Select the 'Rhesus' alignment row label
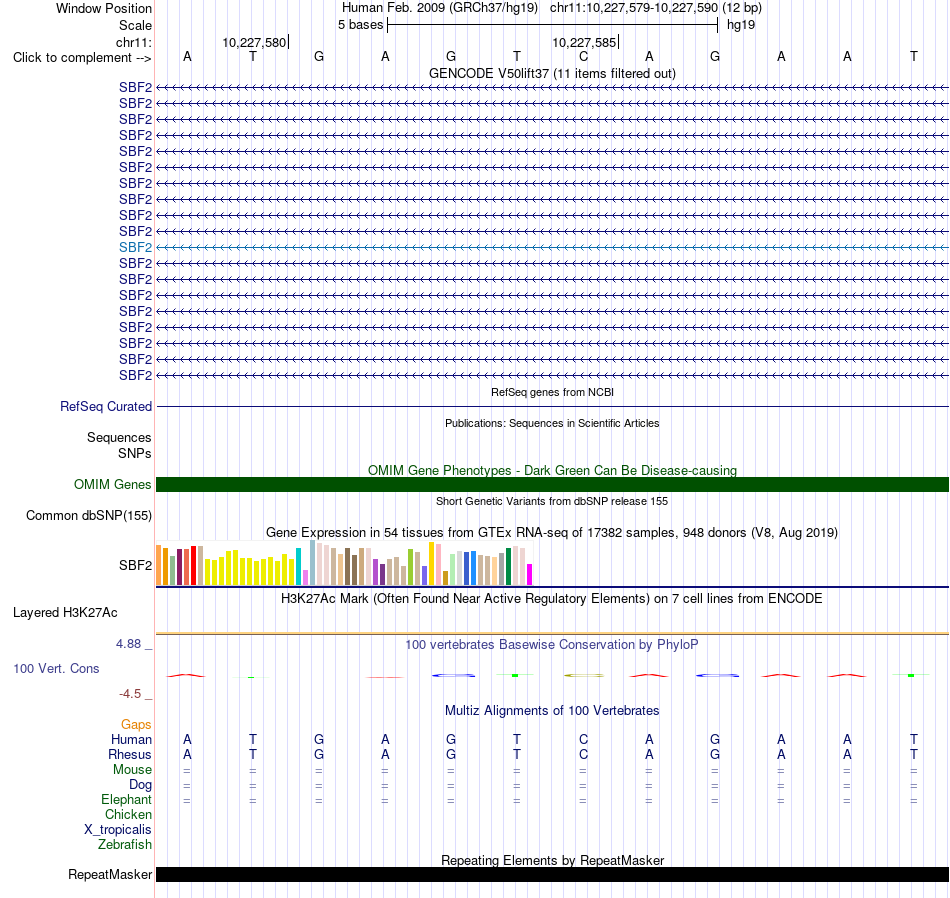 pyautogui.click(x=130, y=754)
